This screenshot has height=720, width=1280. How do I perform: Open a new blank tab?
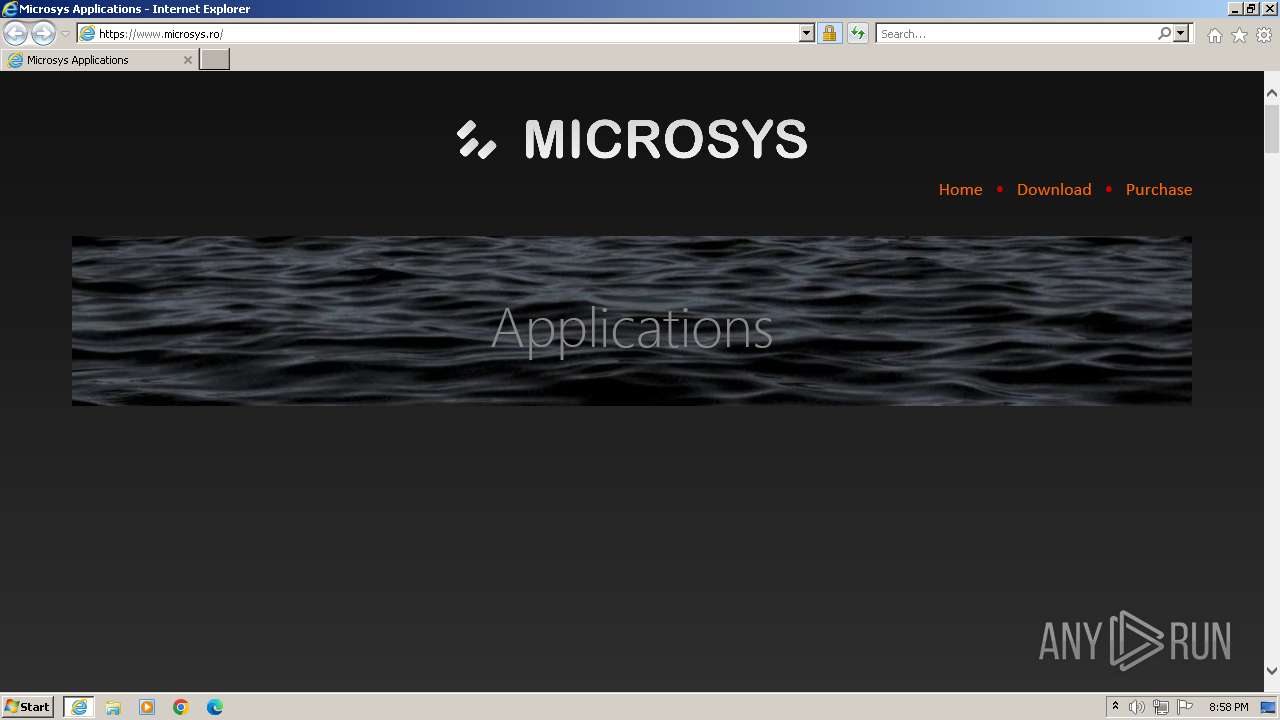[x=215, y=60]
